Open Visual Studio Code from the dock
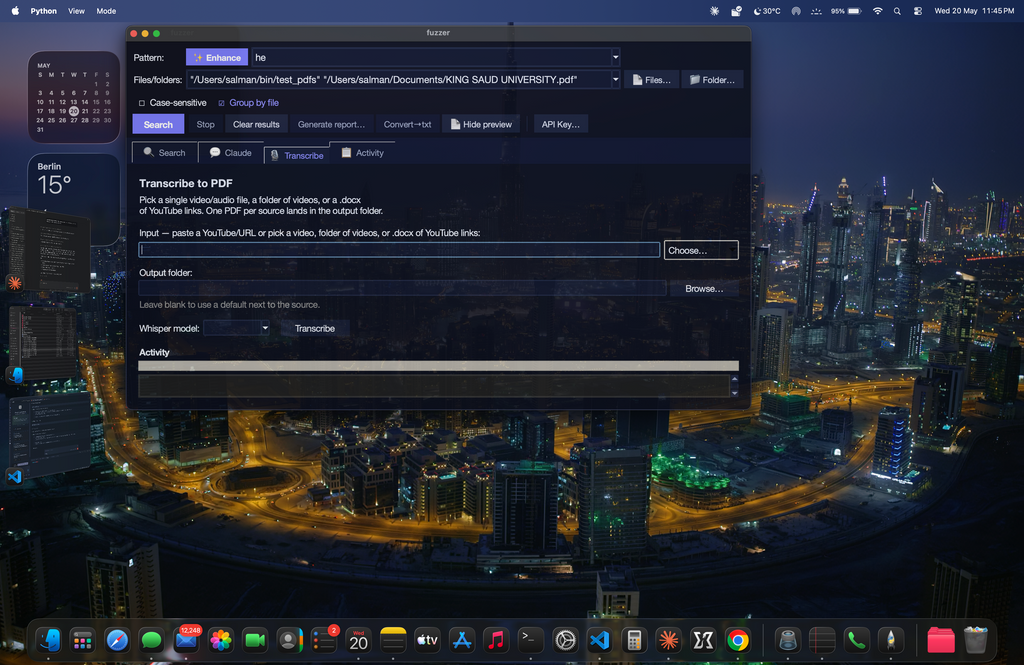 pos(600,641)
